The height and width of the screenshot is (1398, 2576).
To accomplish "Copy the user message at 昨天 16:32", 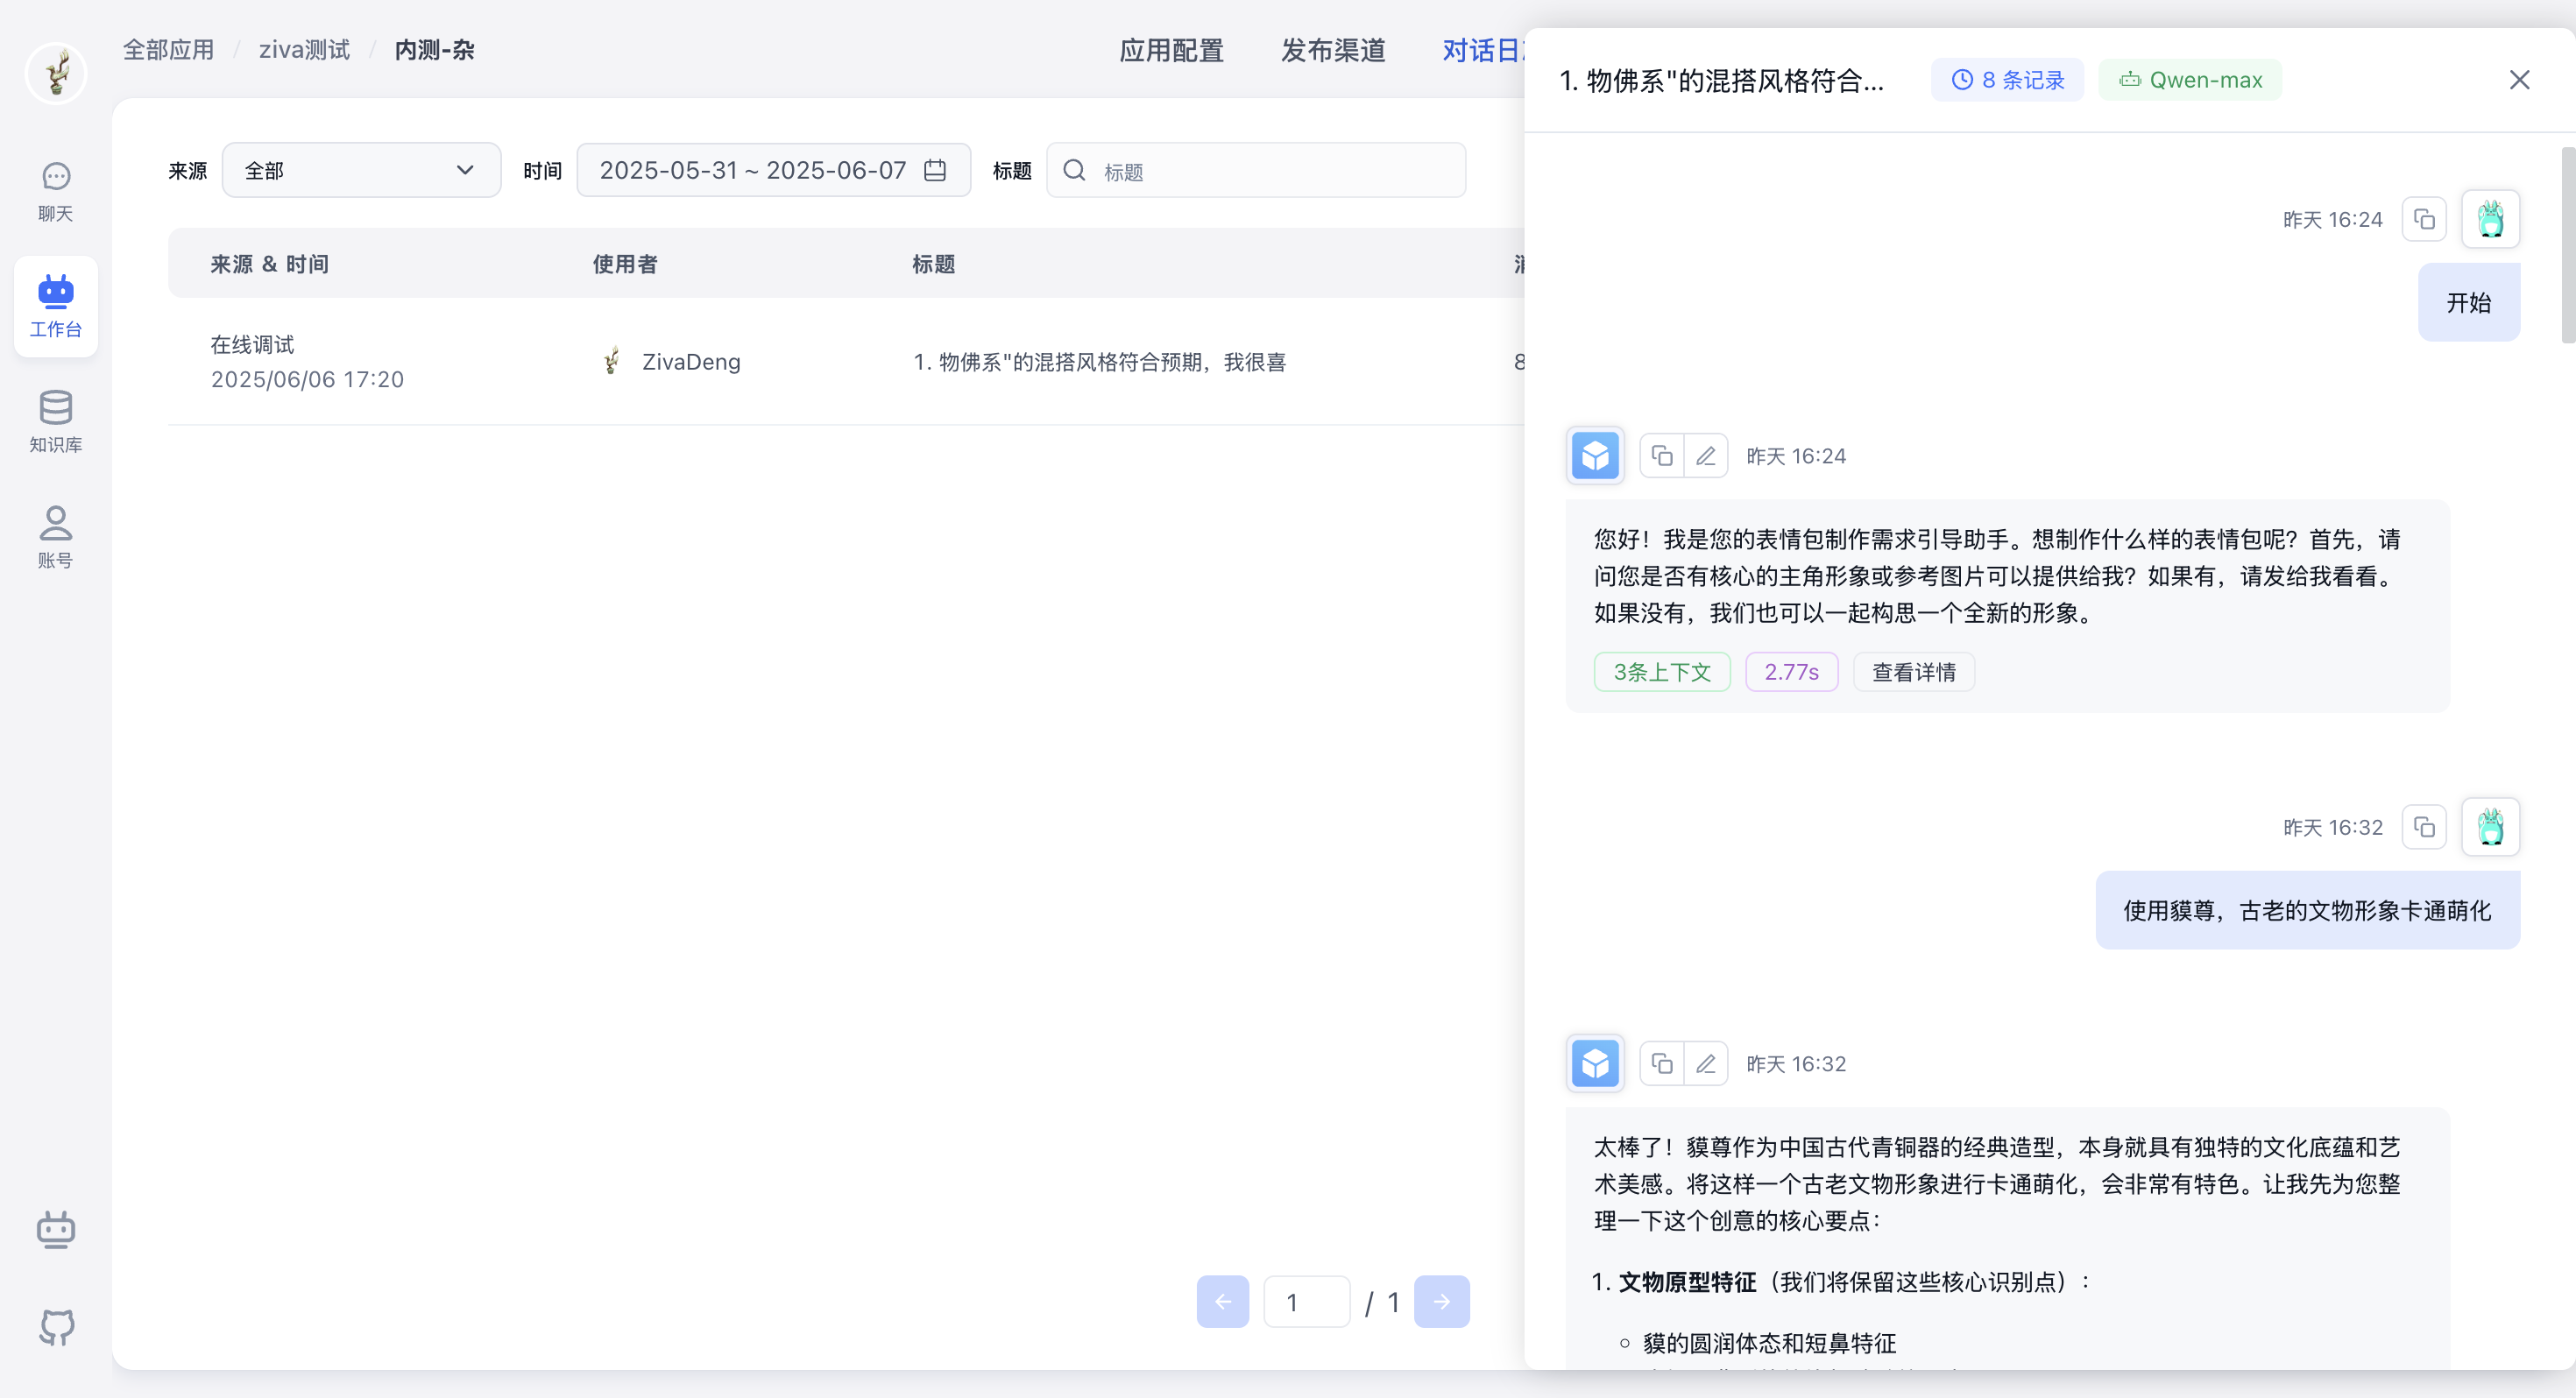I will pyautogui.click(x=2423, y=827).
